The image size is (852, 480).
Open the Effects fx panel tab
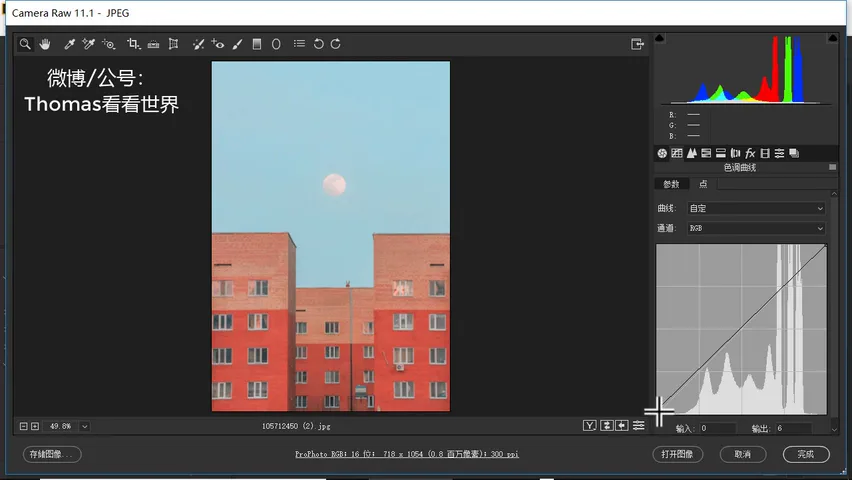click(x=750, y=153)
